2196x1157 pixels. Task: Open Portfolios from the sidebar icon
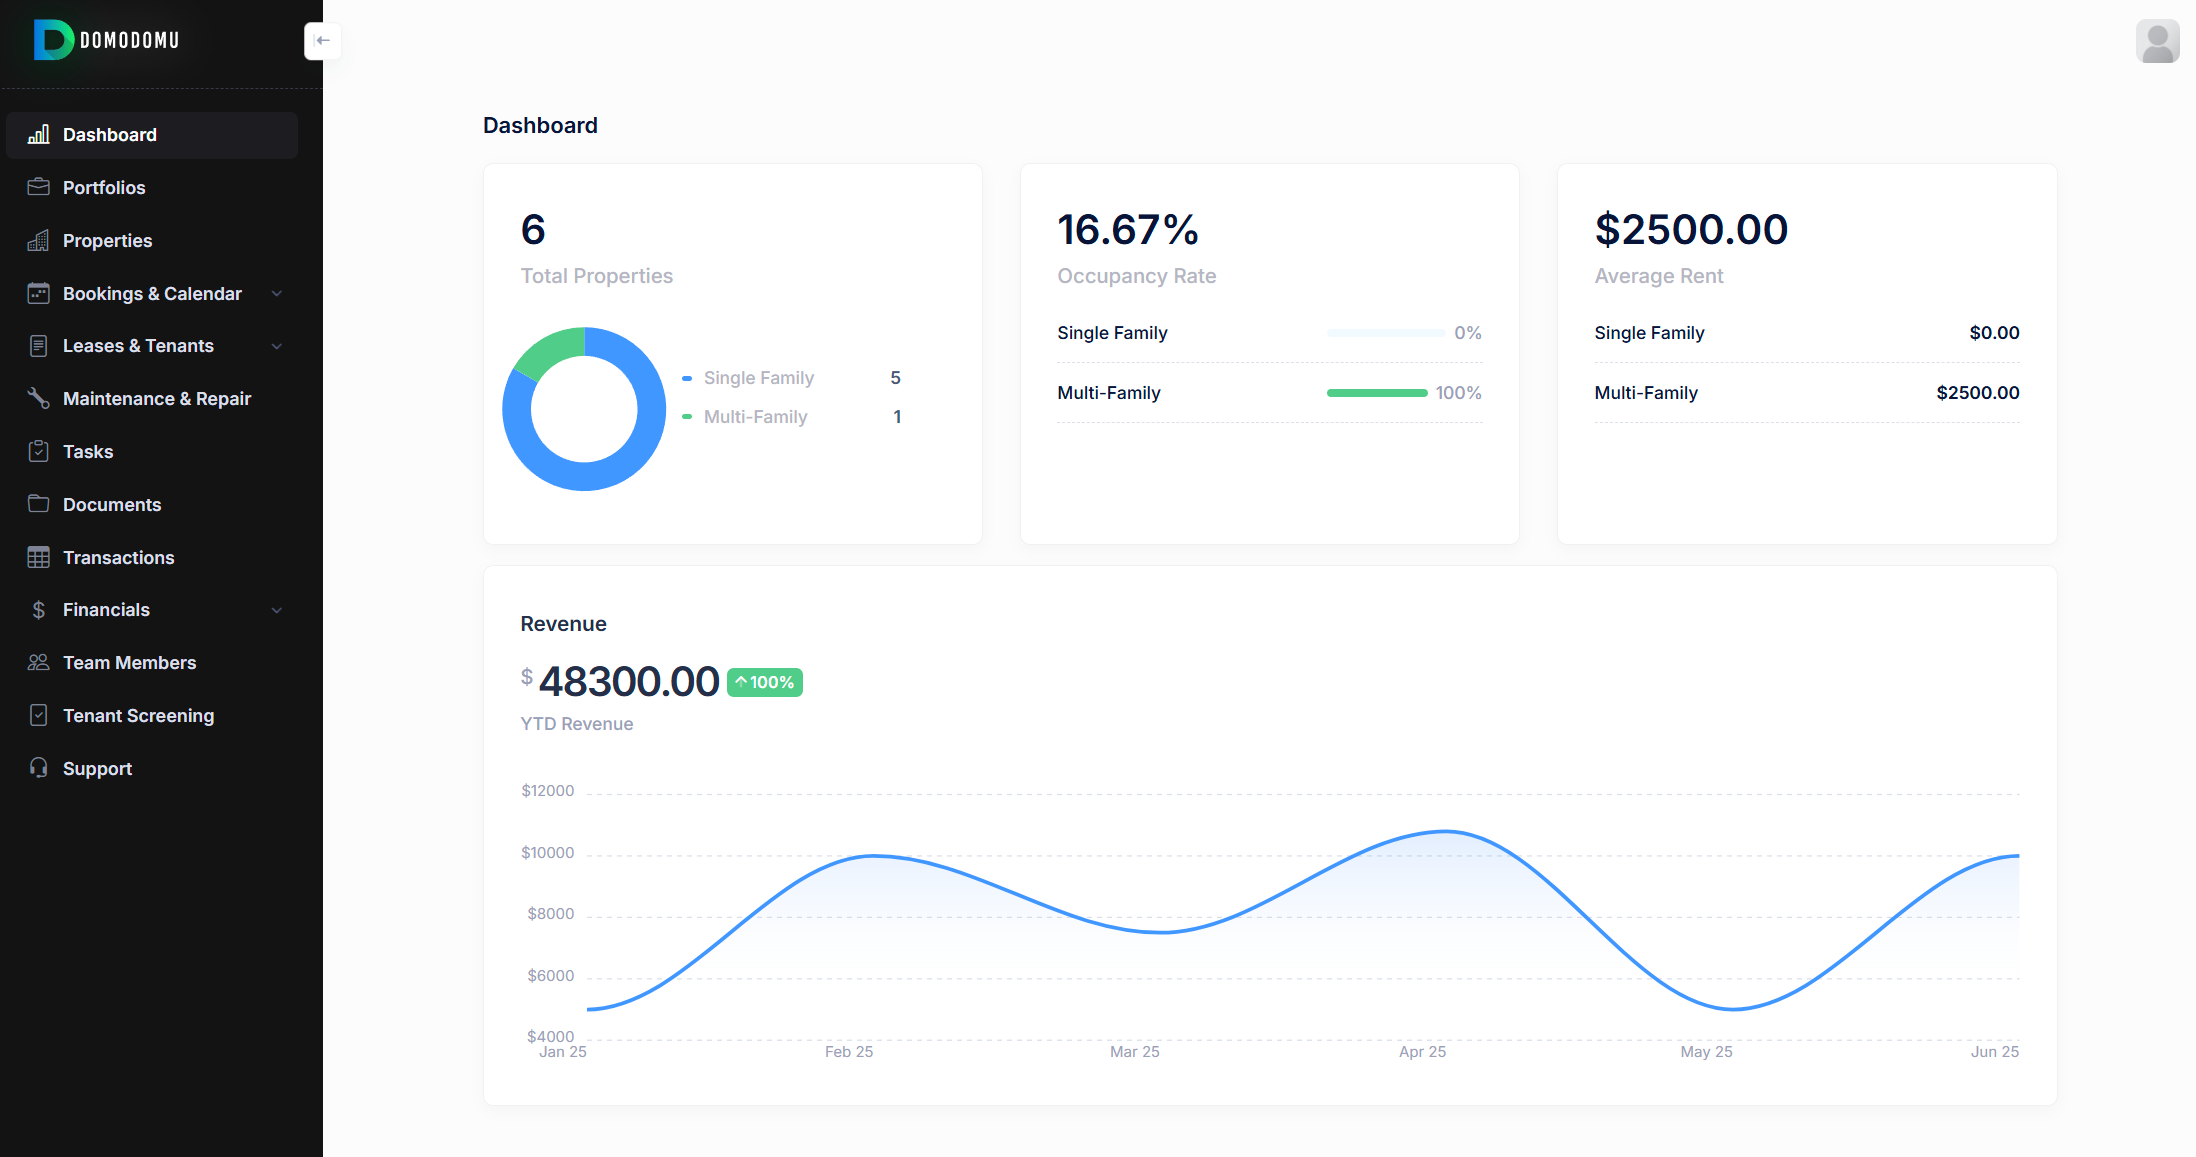coord(38,187)
